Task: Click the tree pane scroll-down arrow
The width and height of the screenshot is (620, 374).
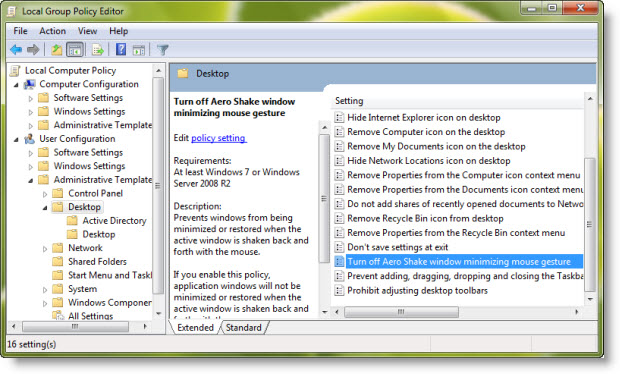Action: tap(158, 314)
